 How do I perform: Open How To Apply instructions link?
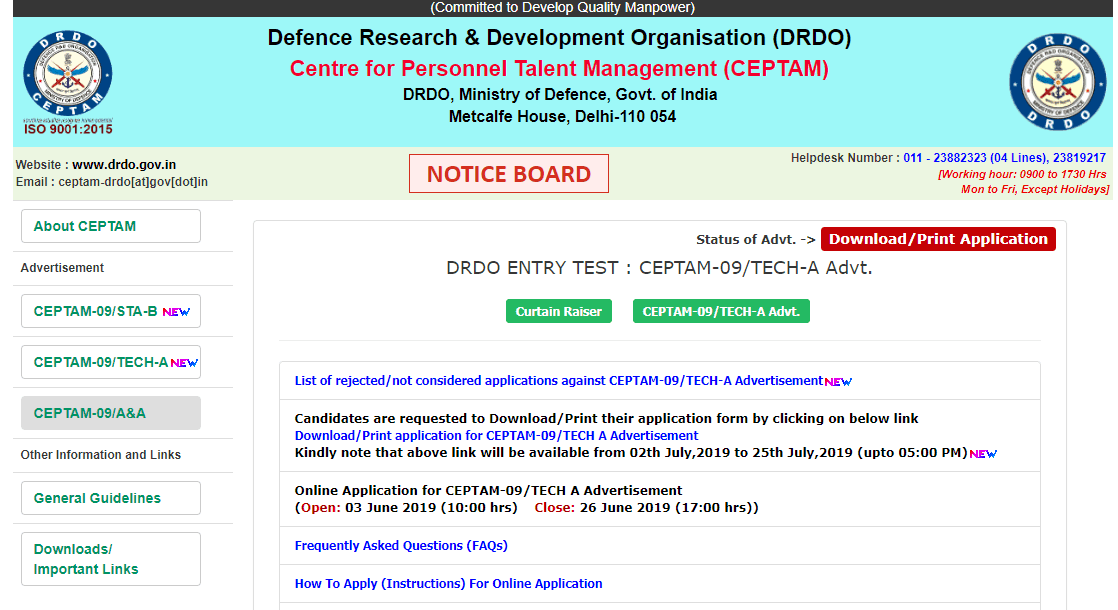[448, 584]
